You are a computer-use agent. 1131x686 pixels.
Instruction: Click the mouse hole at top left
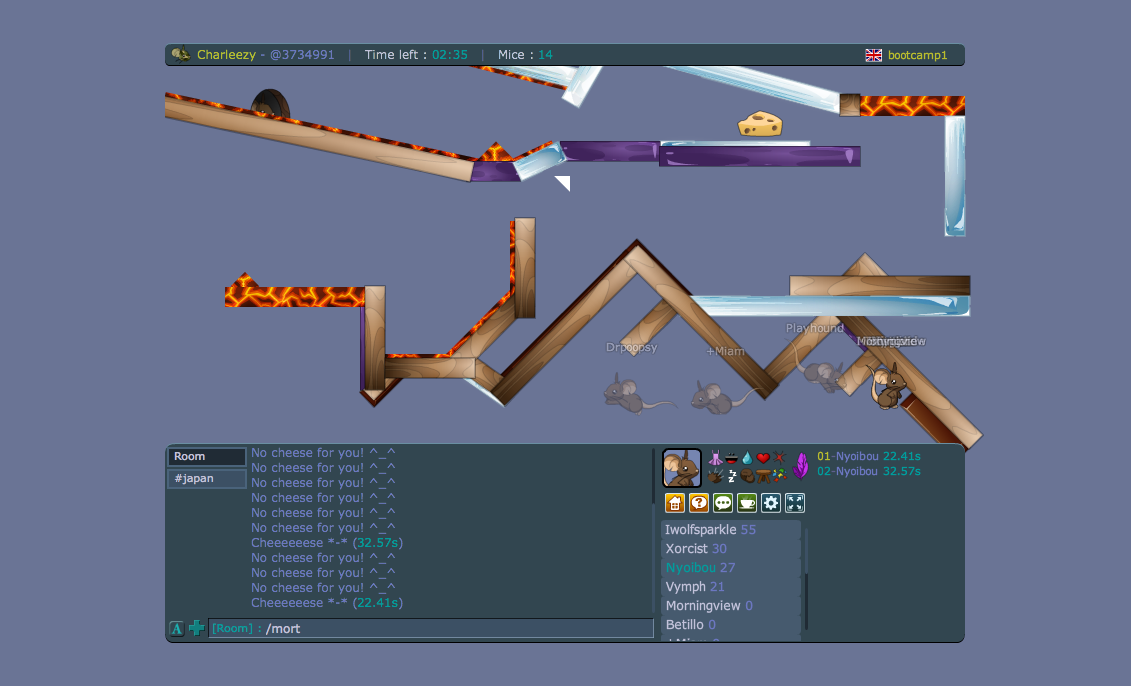click(270, 105)
